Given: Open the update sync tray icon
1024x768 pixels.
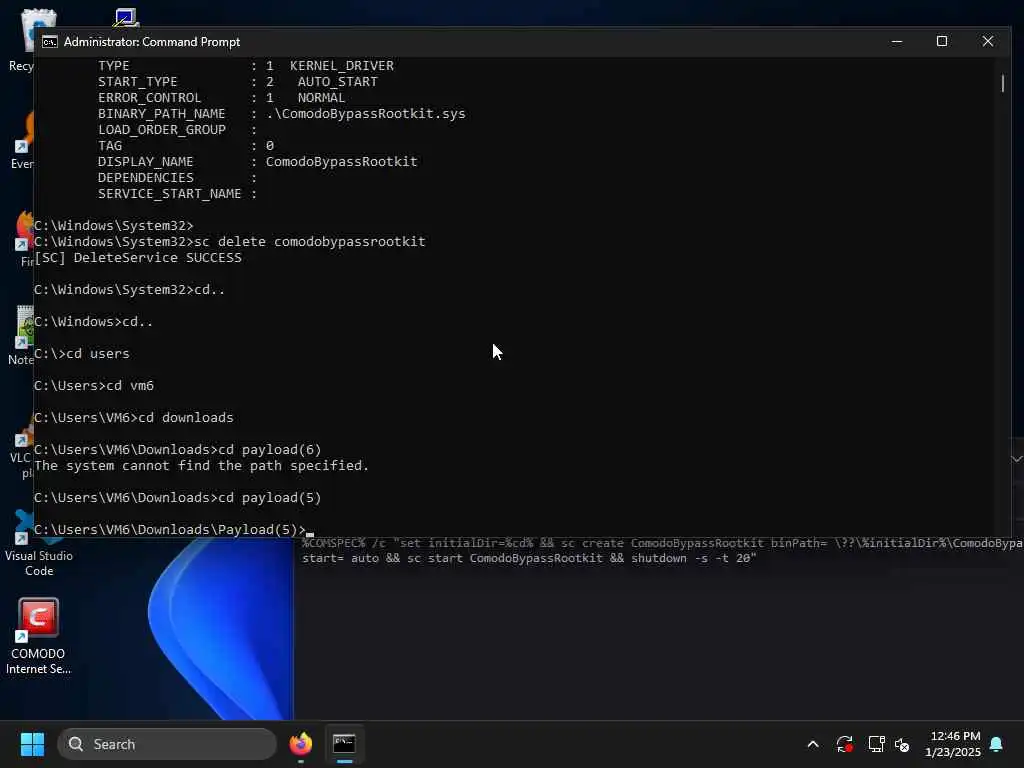Looking at the screenshot, I should [x=844, y=744].
